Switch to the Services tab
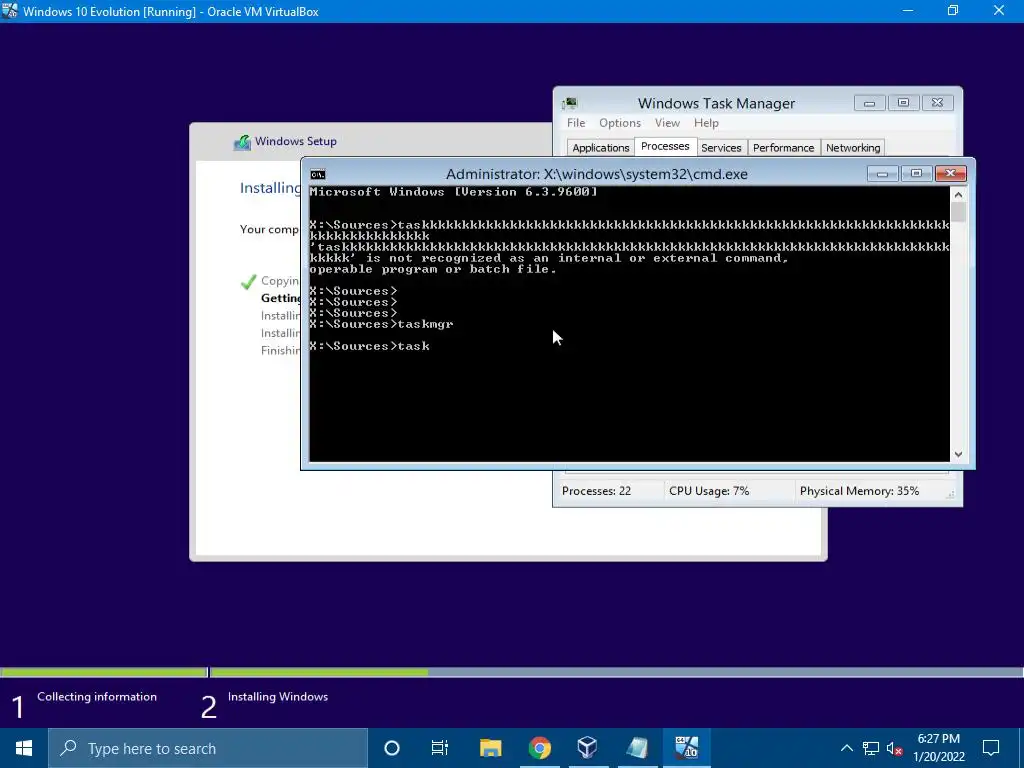Screen dimensions: 1024x768 [x=721, y=148]
